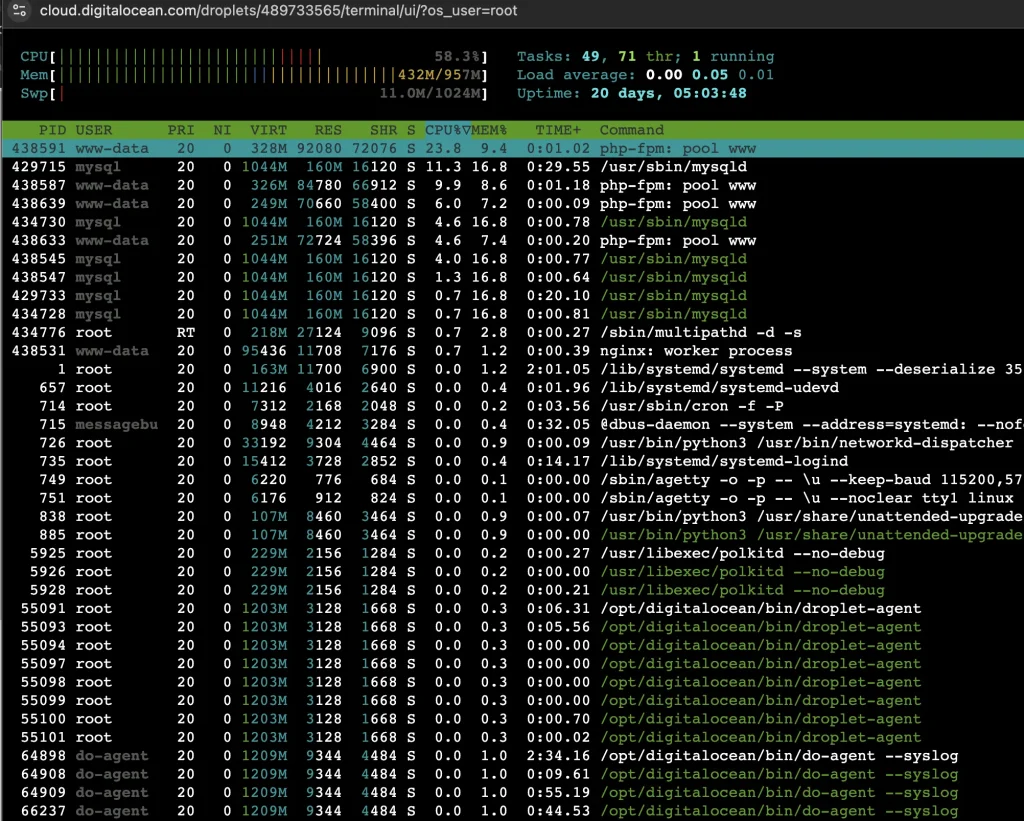Select droplet-agent thread PID 55101
This screenshot has height=821, width=1024.
coord(512,737)
